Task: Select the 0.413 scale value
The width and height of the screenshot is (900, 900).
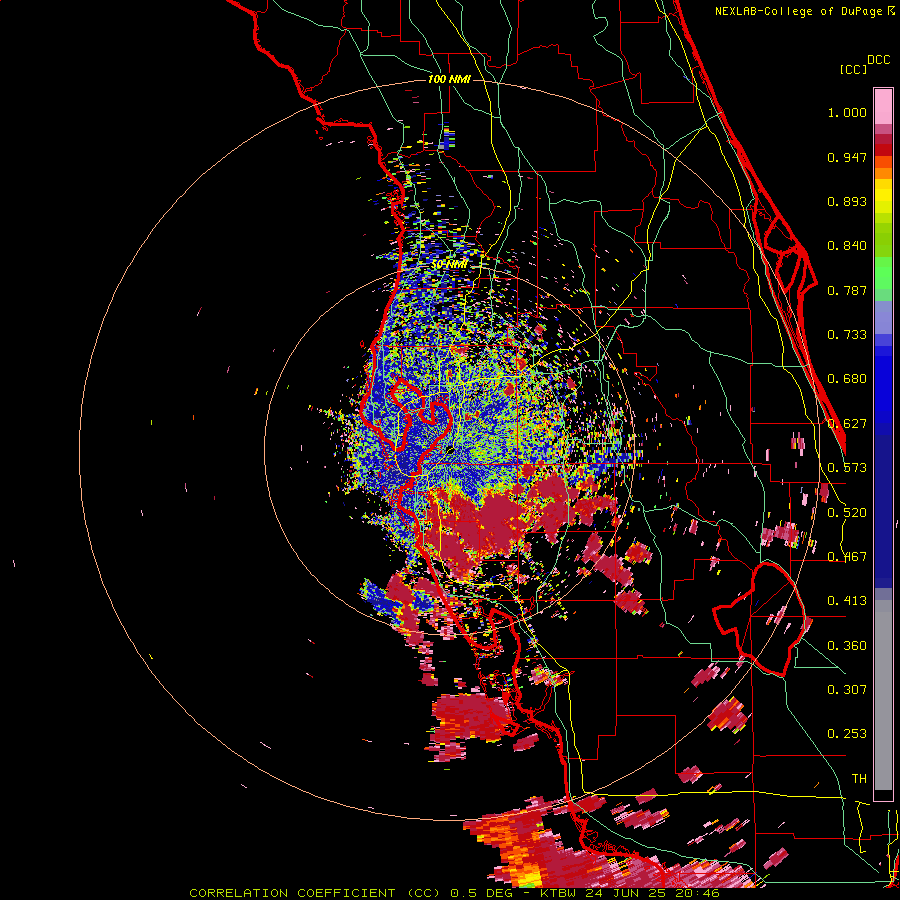Action: 847,601
